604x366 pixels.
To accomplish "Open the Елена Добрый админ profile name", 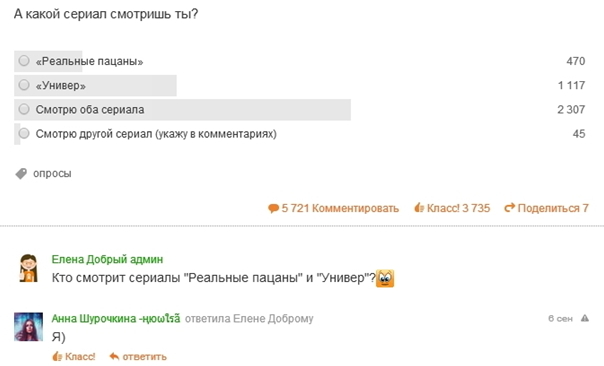I will coord(107,259).
